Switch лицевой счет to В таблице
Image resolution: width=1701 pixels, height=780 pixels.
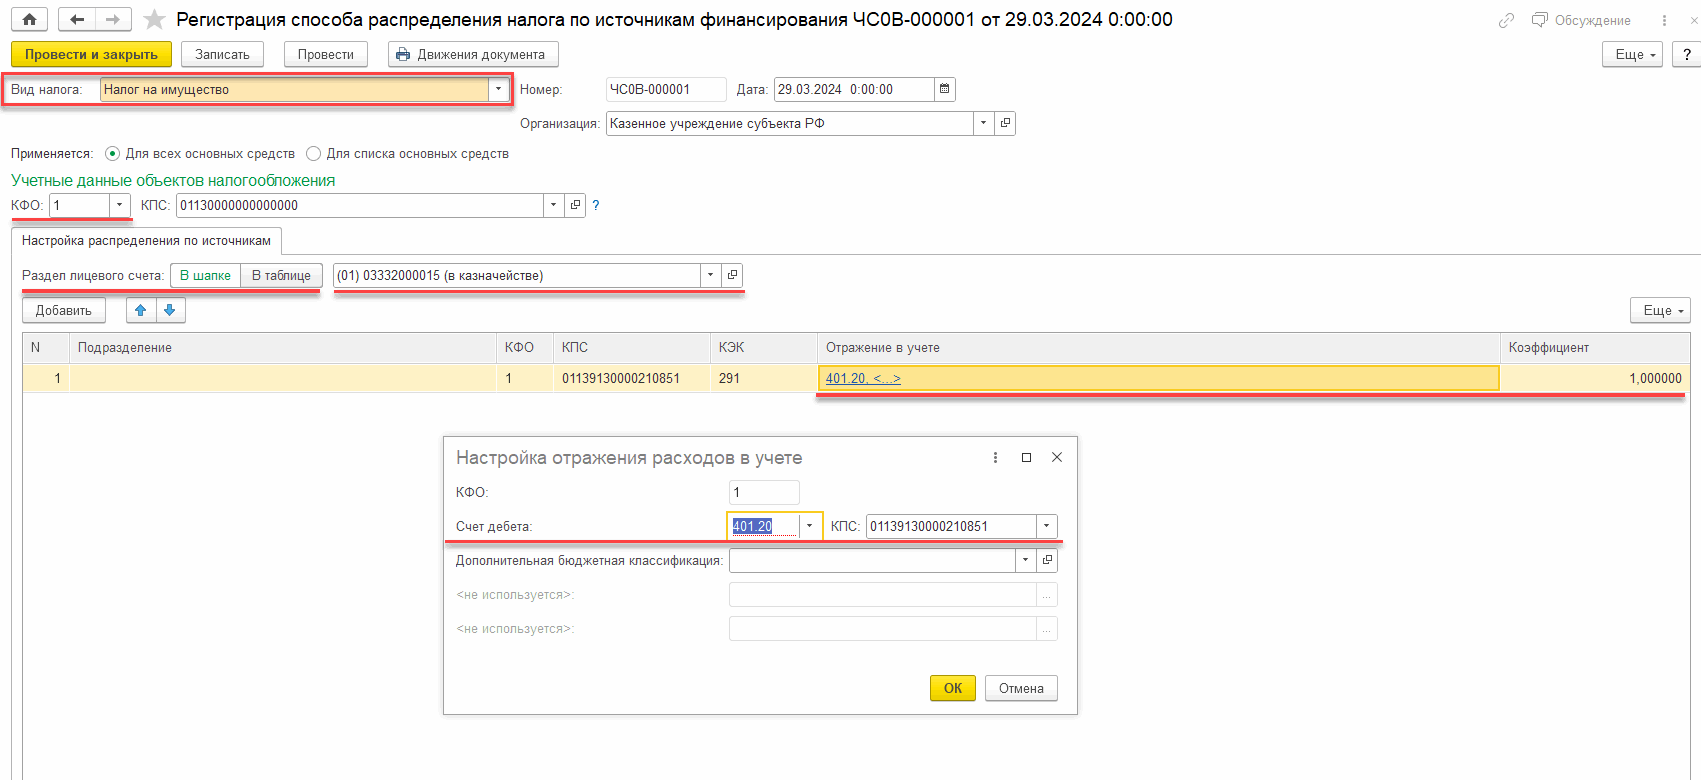click(x=281, y=275)
